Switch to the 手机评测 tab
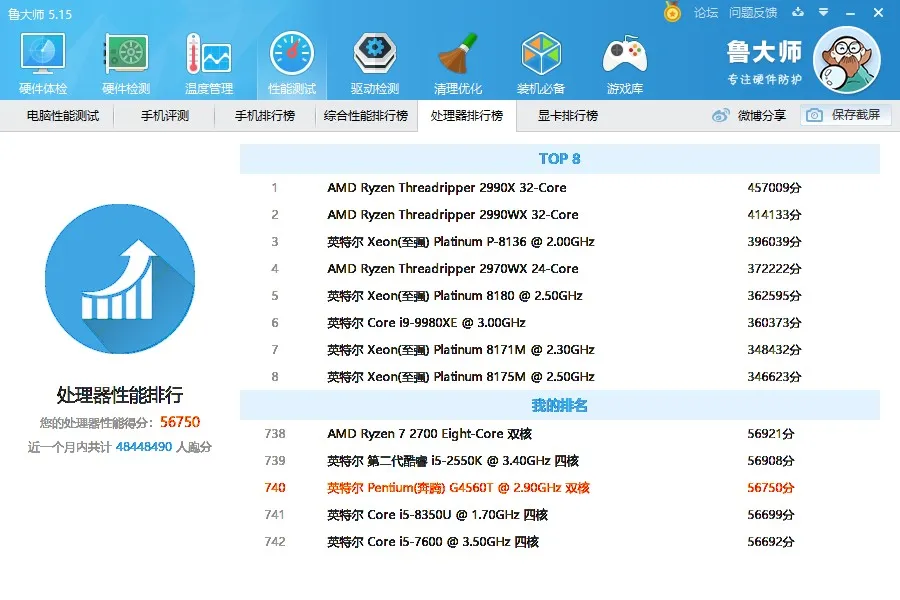Screen dimensions: 900x600 (x=164, y=116)
